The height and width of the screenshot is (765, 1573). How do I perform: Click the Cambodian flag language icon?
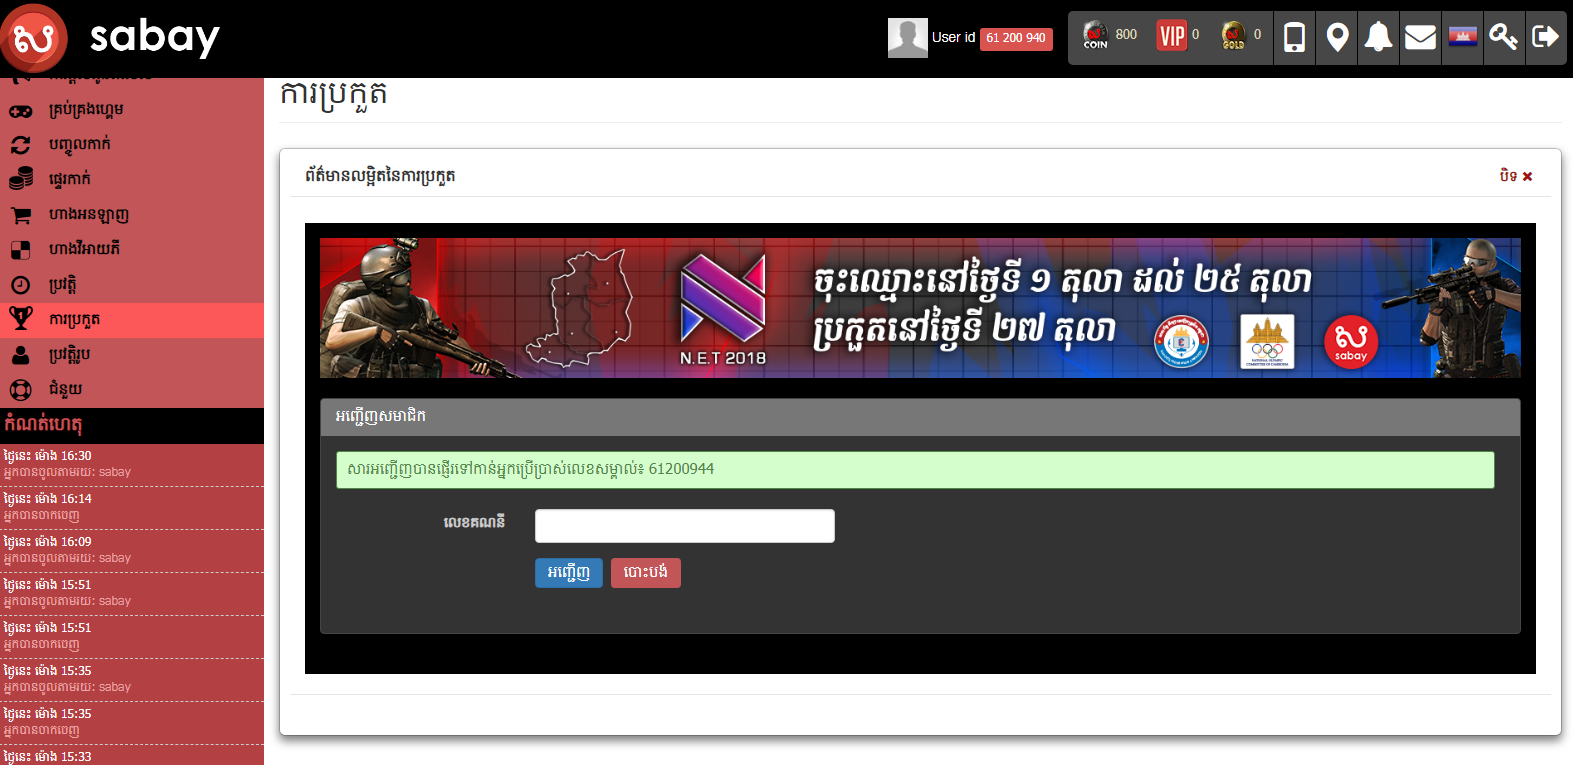1462,38
